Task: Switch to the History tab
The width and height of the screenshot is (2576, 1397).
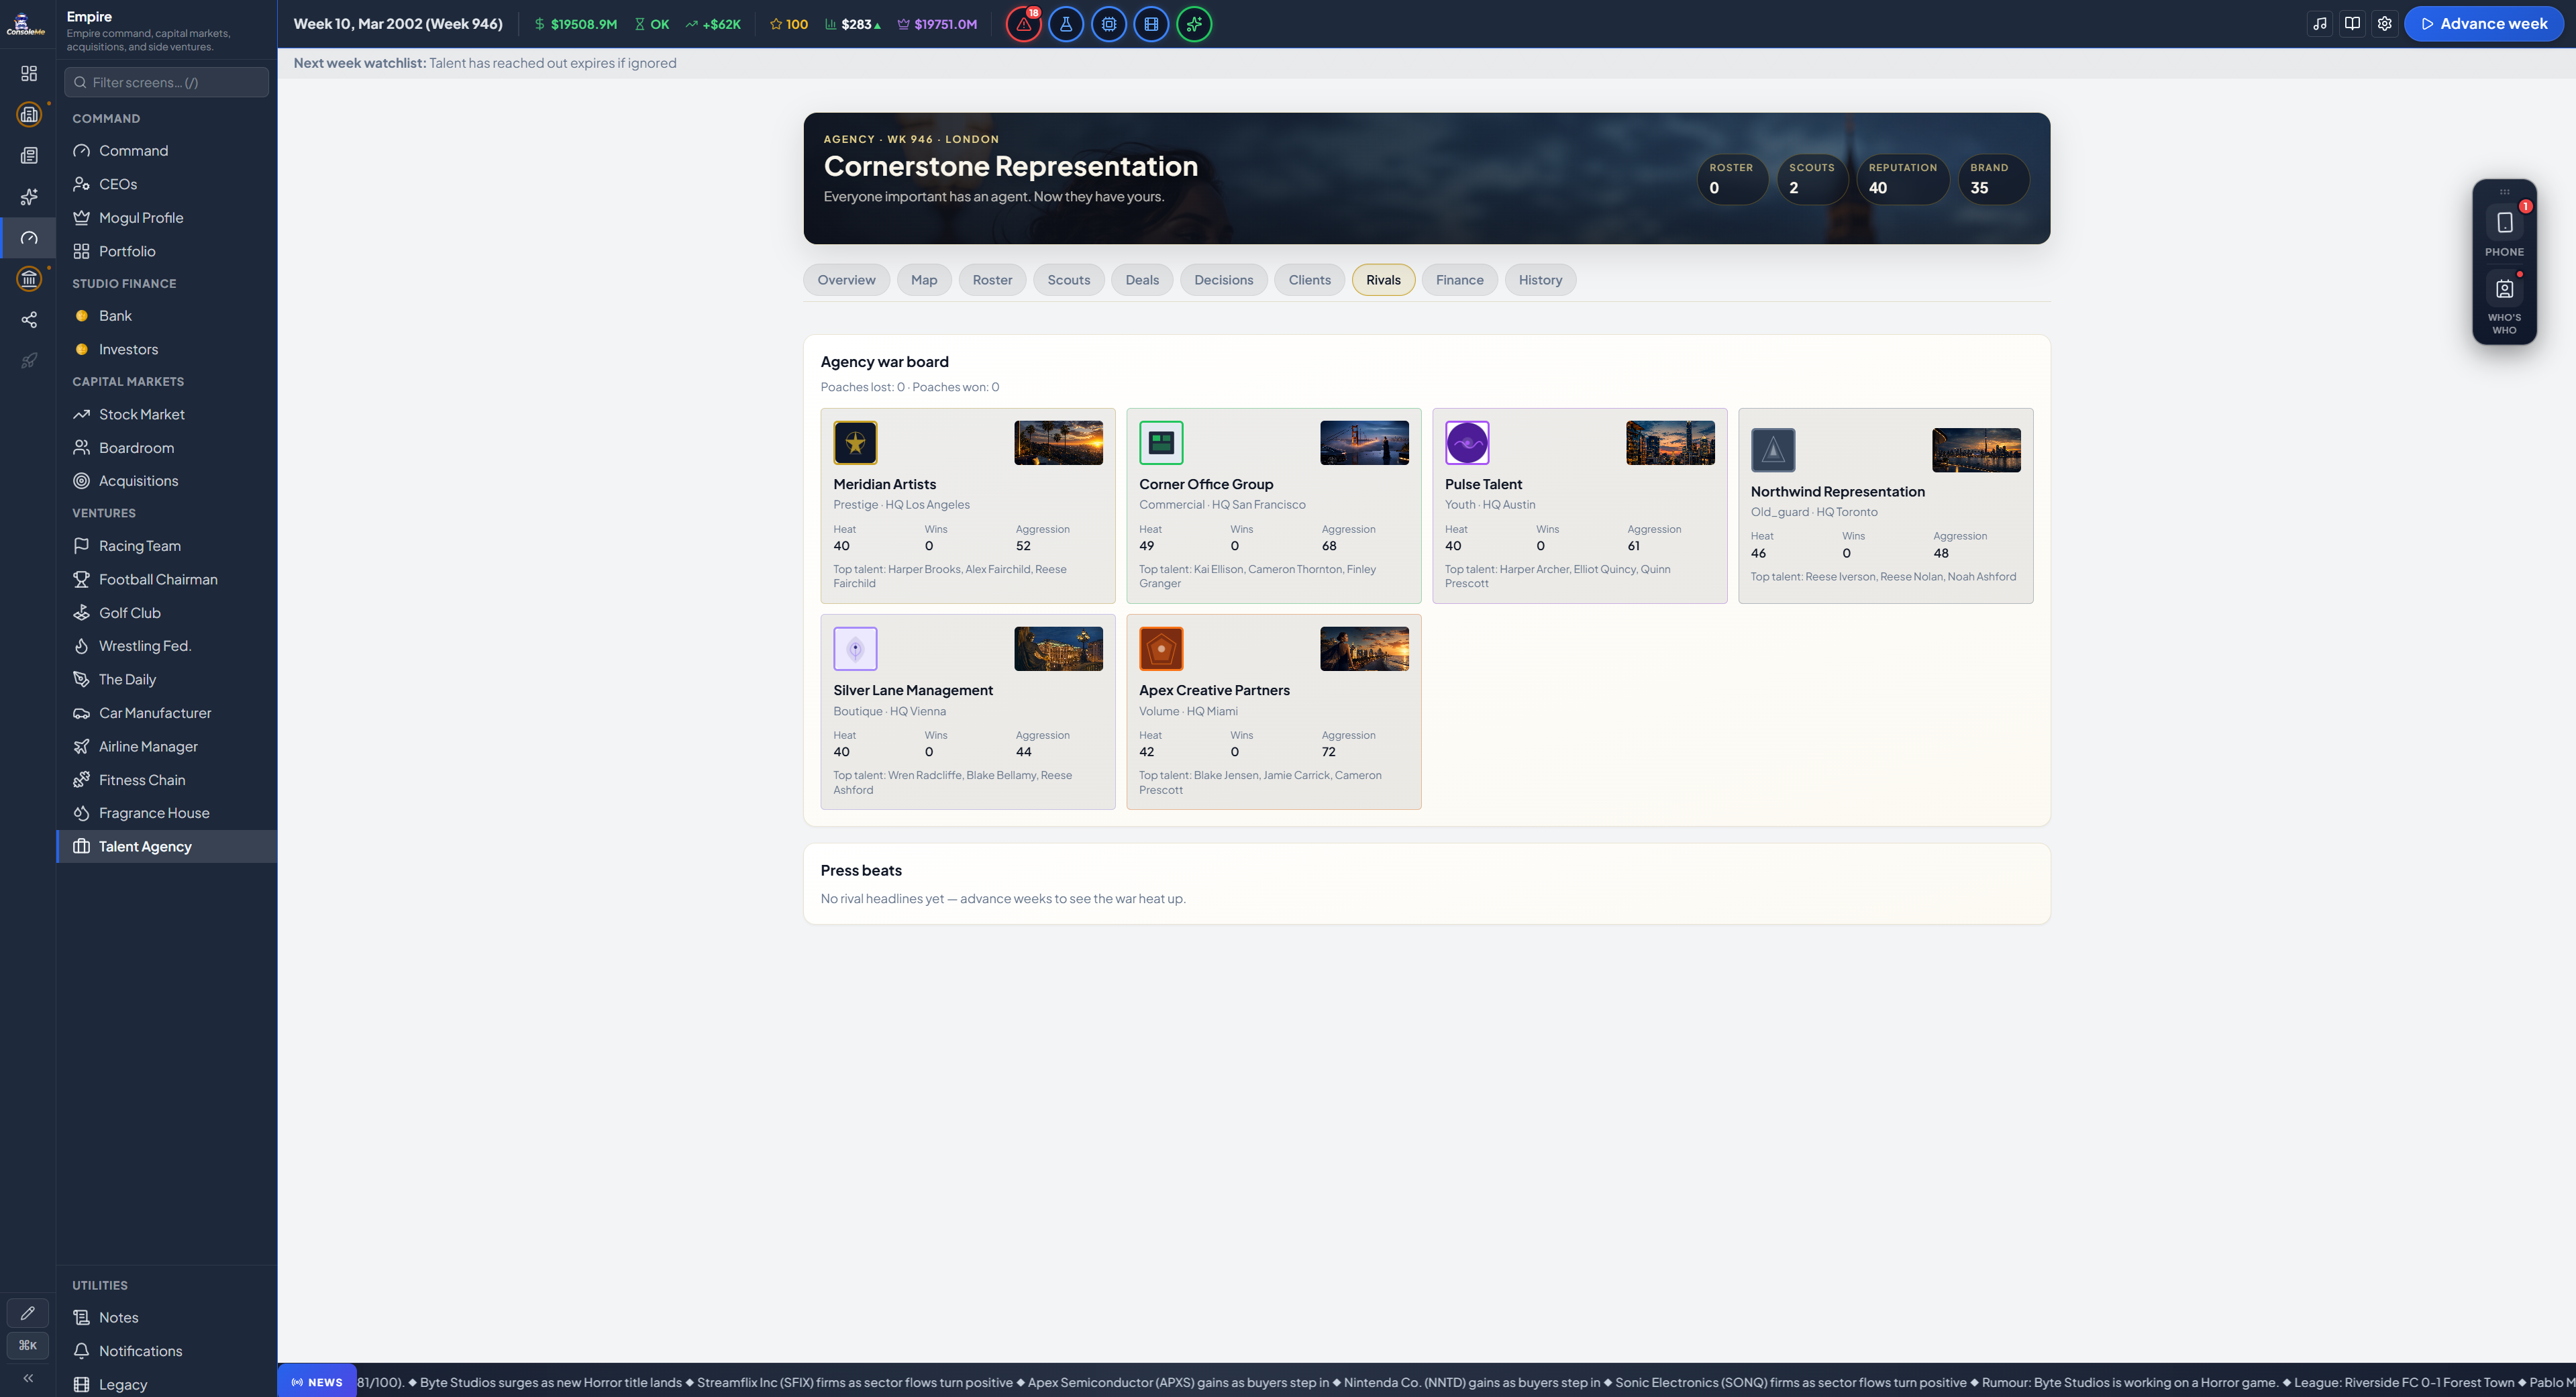Action: pyautogui.click(x=1540, y=280)
